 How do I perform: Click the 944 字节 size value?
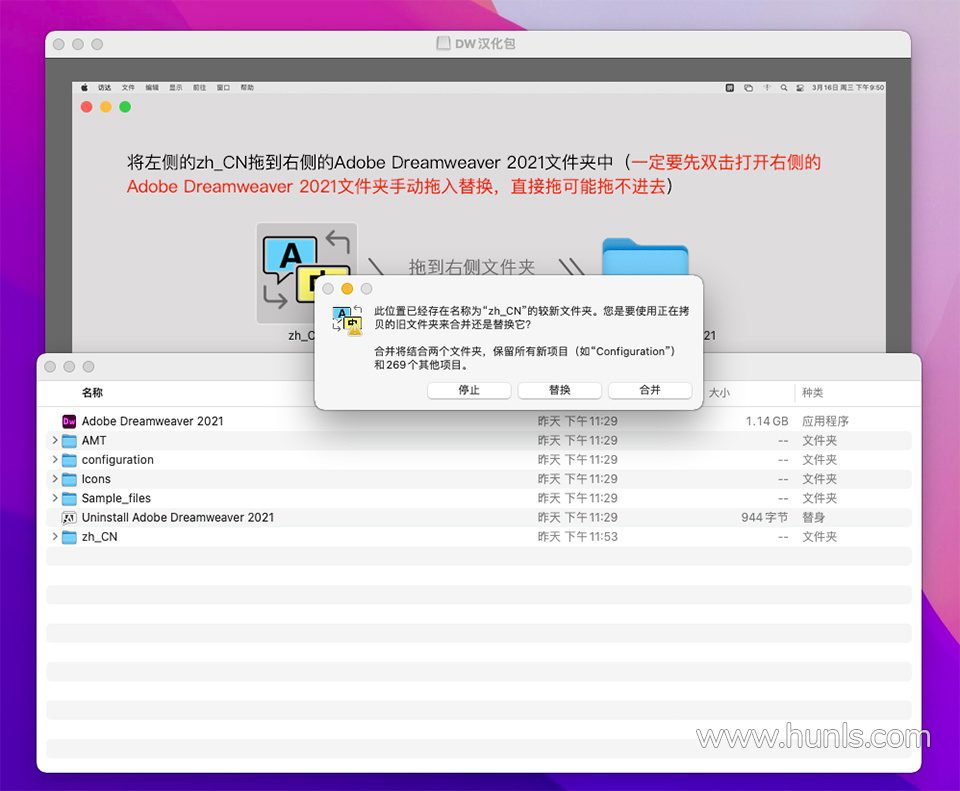click(x=765, y=518)
